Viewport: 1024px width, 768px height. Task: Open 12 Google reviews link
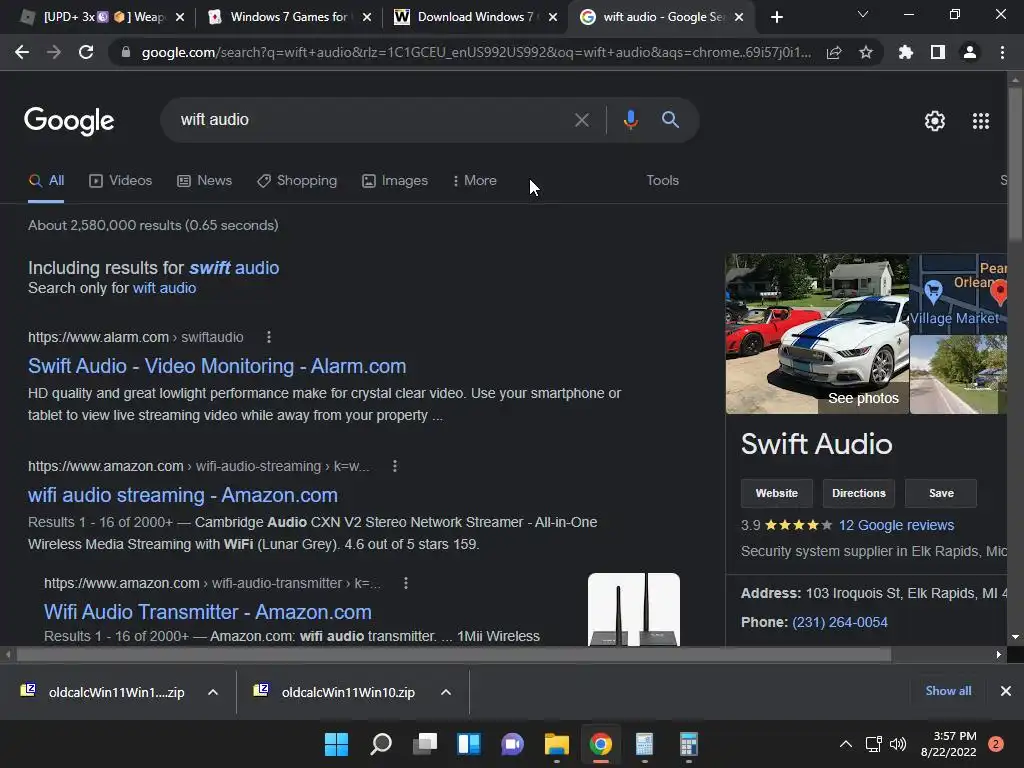(896, 526)
